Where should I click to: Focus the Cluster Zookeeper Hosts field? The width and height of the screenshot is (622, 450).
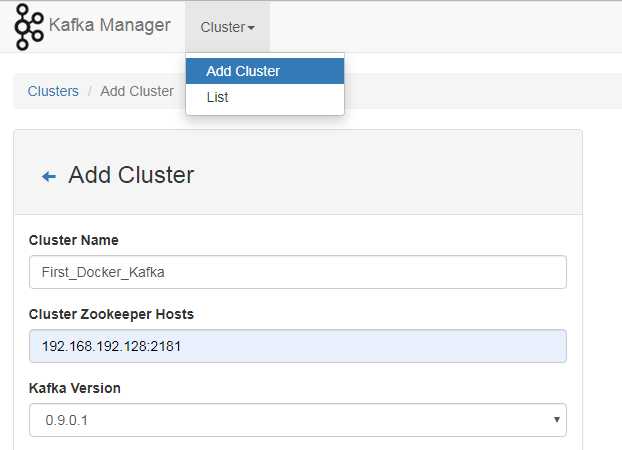298,346
